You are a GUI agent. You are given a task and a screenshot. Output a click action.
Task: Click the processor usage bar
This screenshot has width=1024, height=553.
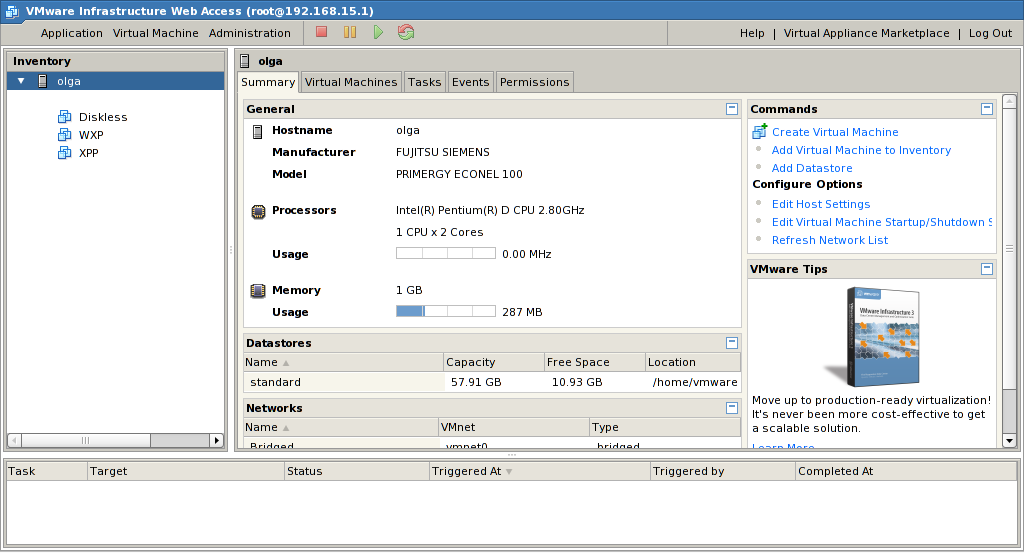(445, 253)
